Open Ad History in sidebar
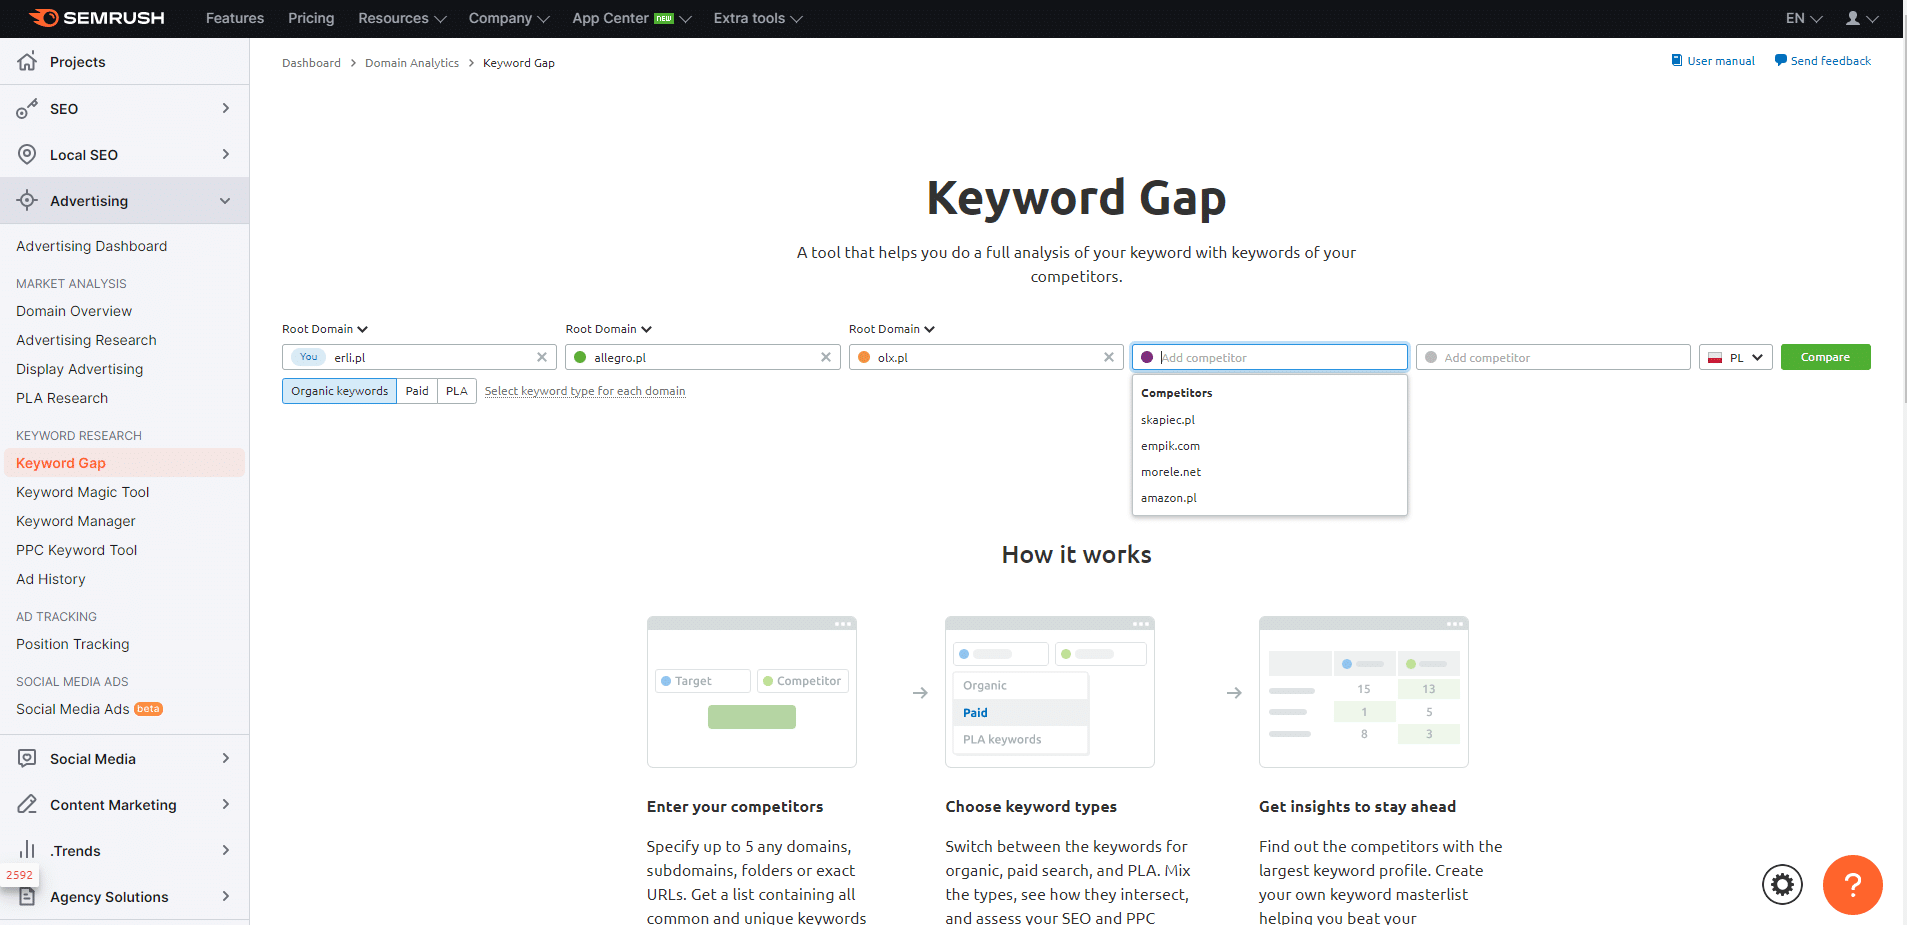Viewport: 1907px width, 925px height. [x=51, y=579]
